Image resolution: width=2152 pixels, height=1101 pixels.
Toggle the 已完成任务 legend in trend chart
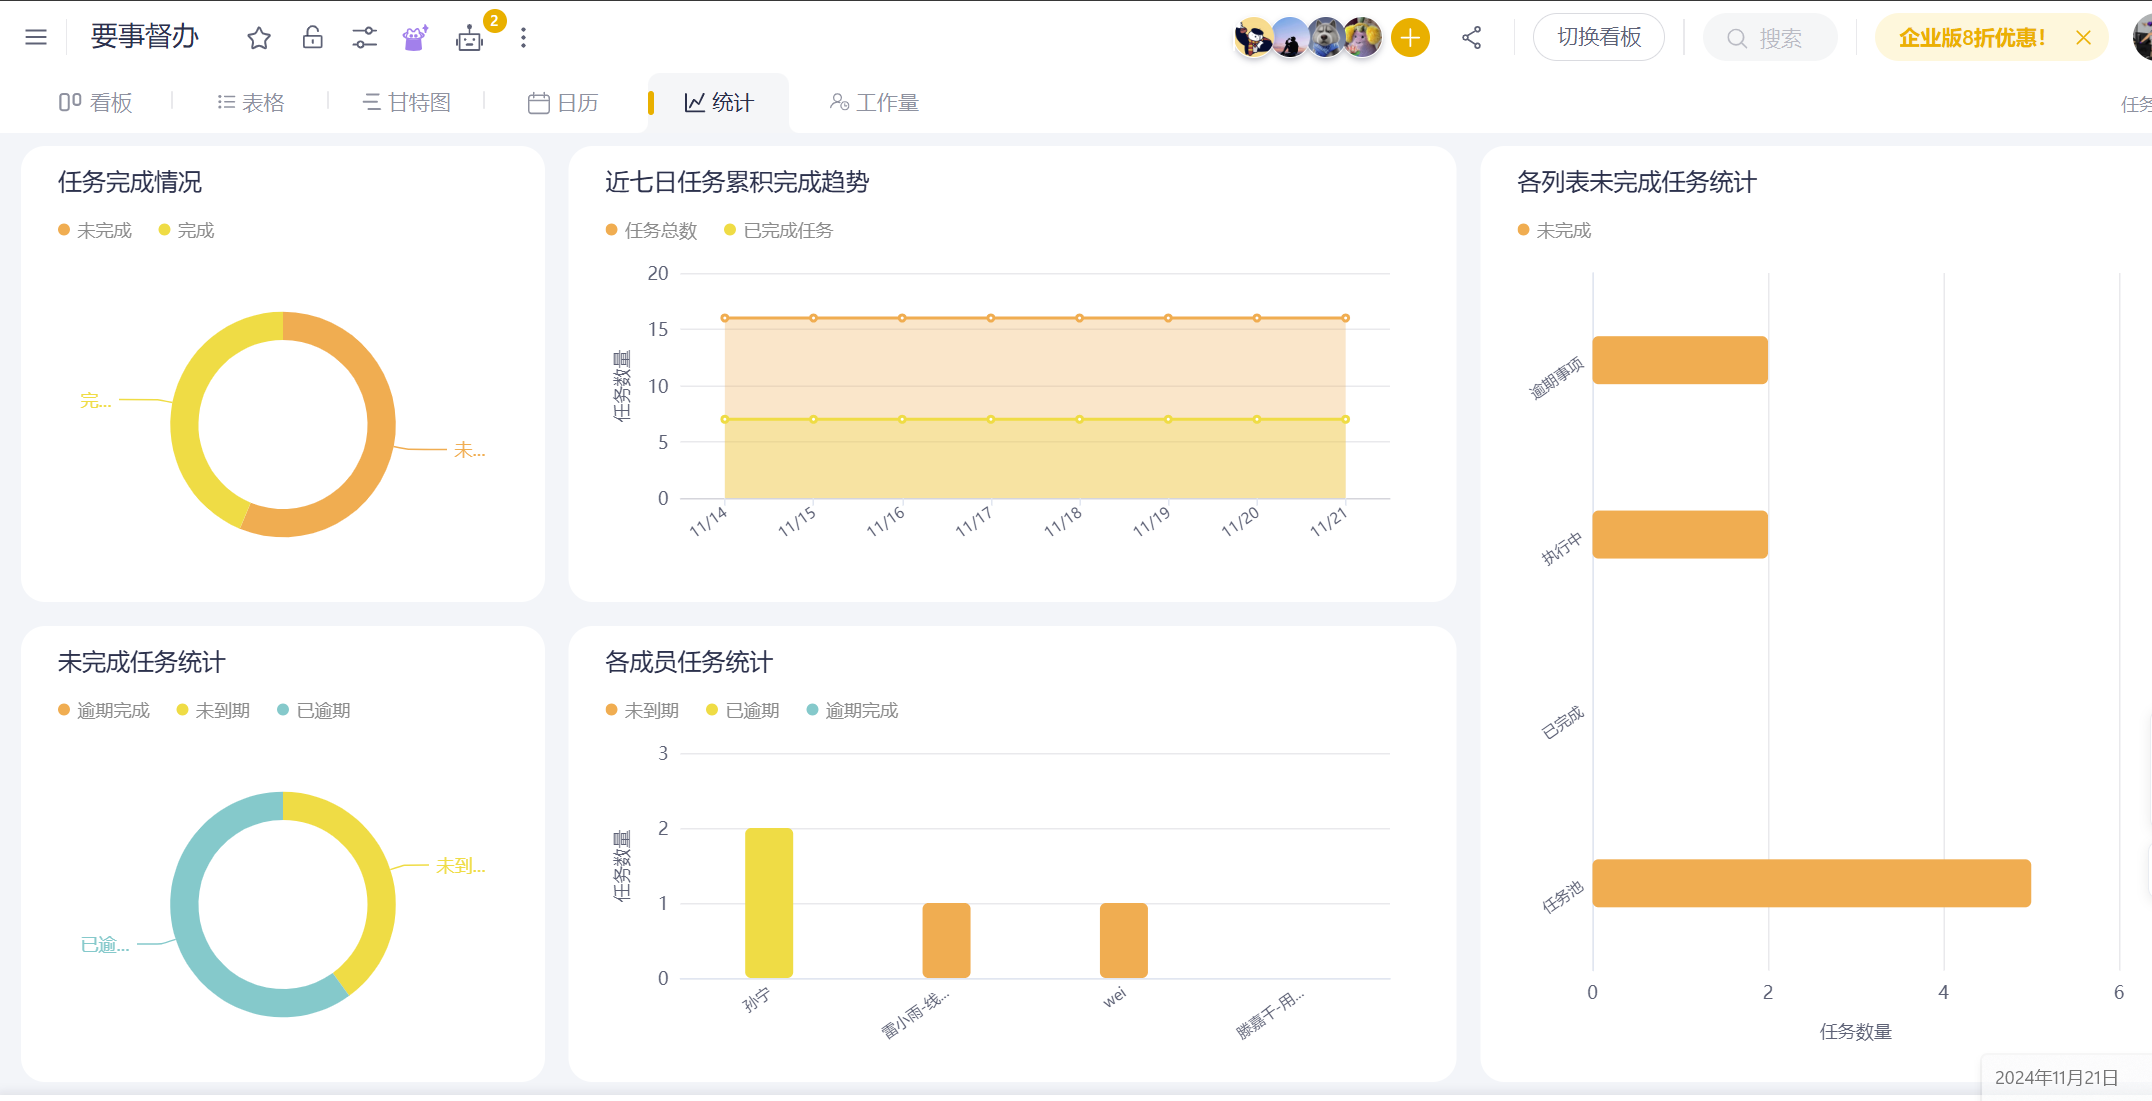[778, 230]
